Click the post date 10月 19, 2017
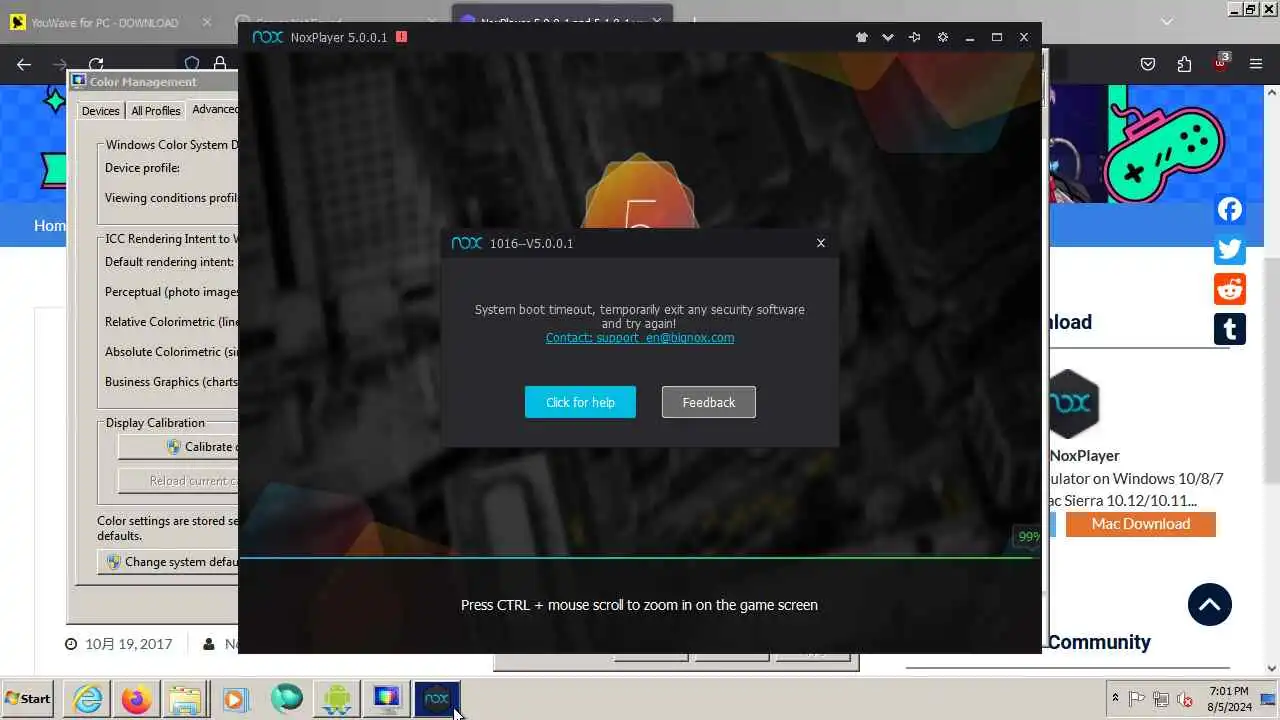 click(x=128, y=644)
